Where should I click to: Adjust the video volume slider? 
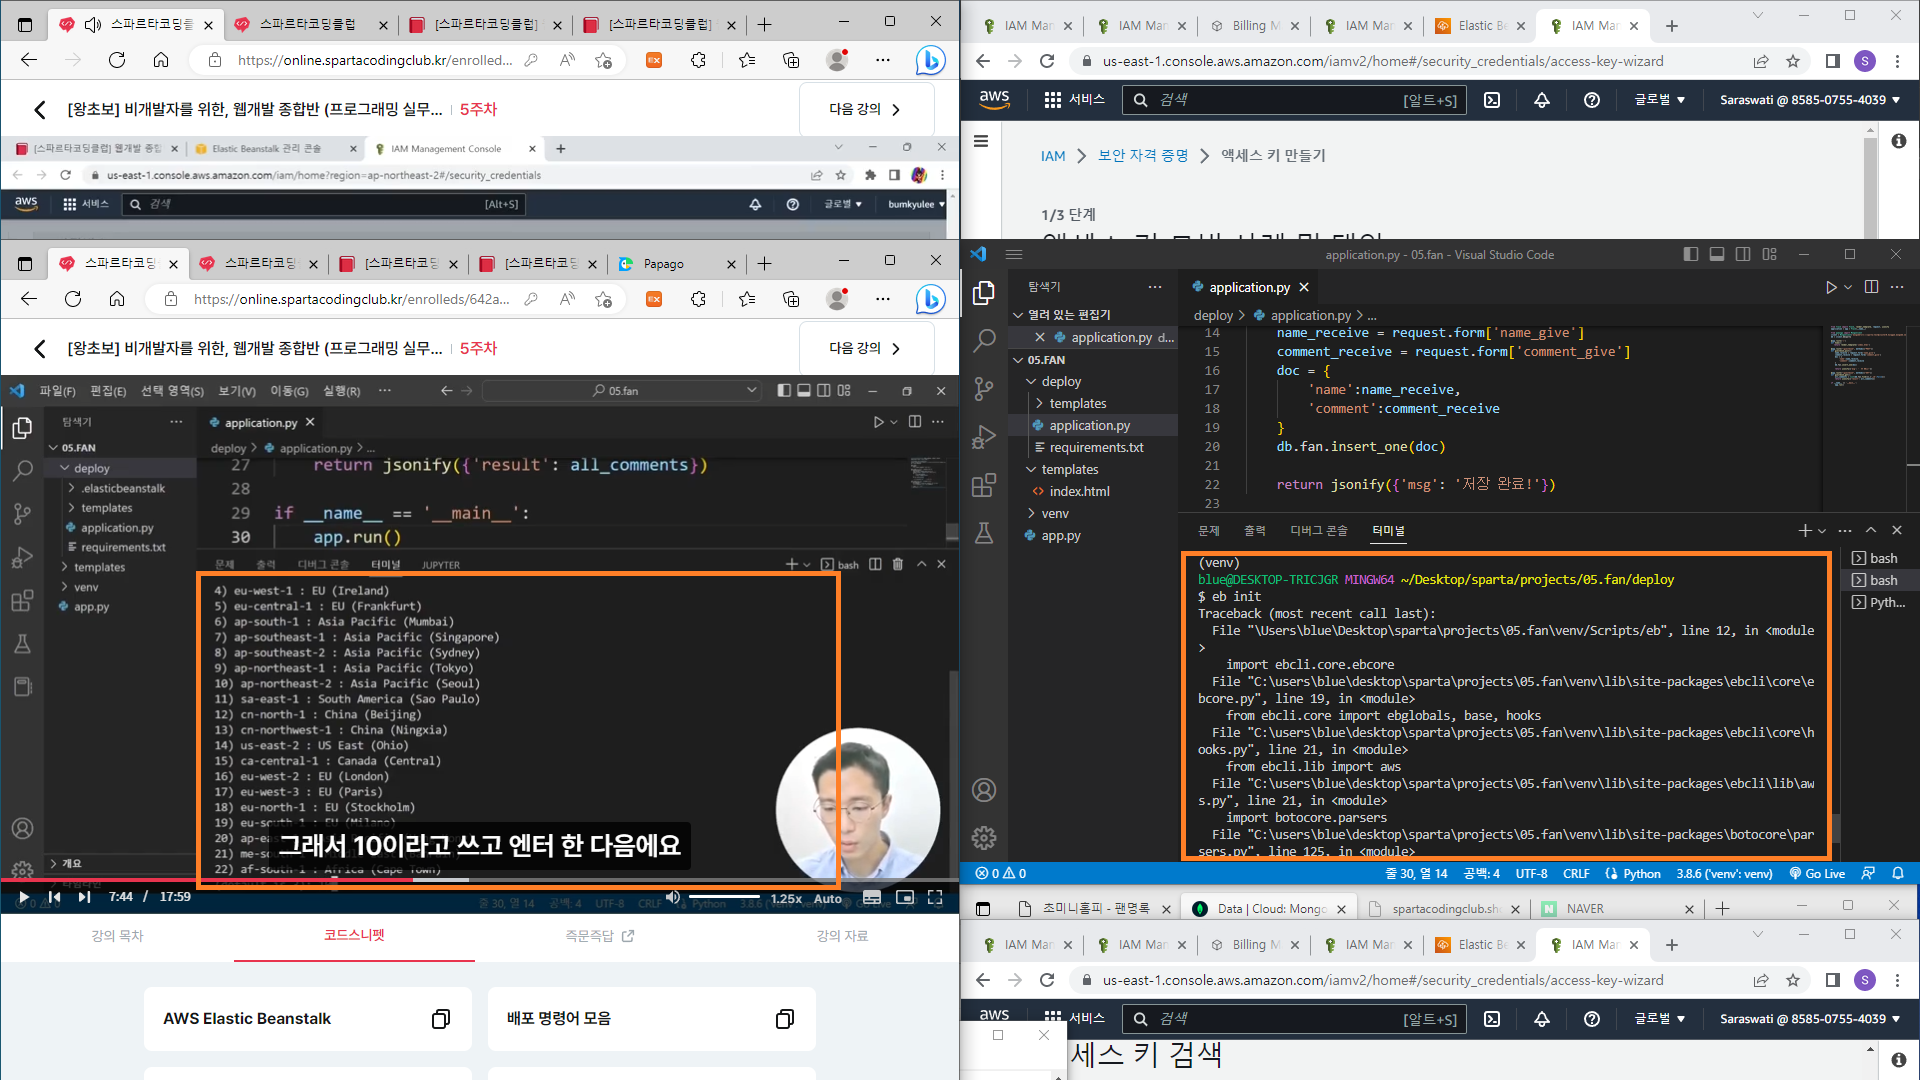(x=724, y=897)
